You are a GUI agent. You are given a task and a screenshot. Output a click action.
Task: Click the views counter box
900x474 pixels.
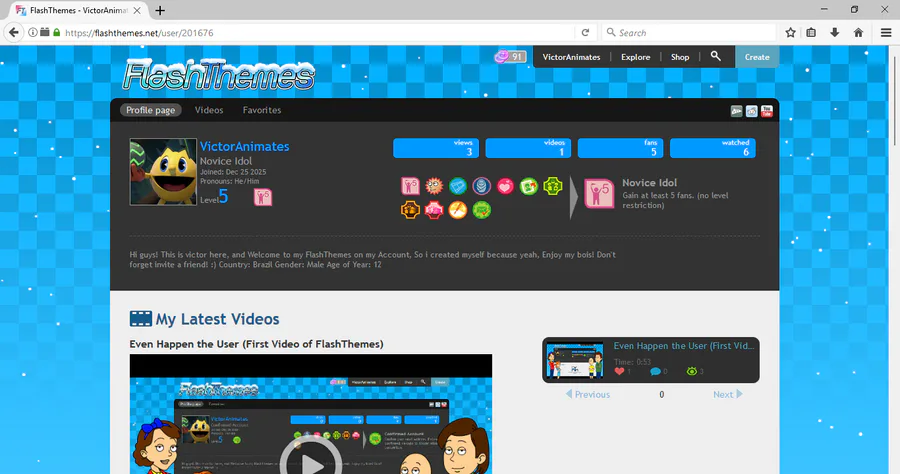tap(436, 148)
